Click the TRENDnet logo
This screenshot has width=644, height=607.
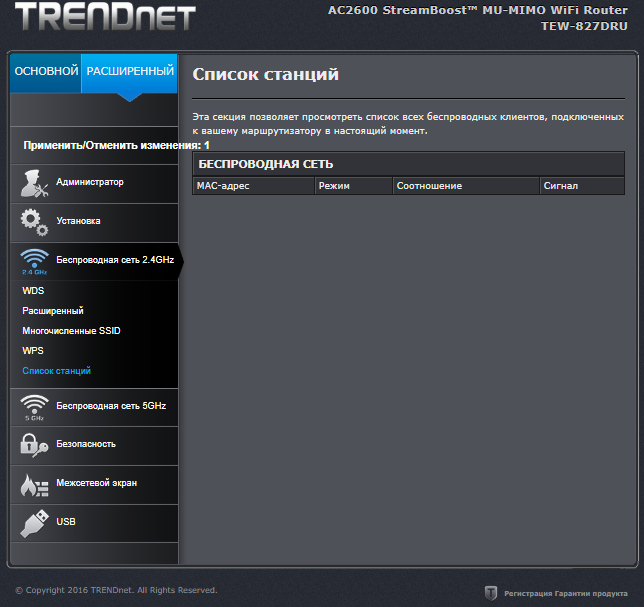[105, 16]
